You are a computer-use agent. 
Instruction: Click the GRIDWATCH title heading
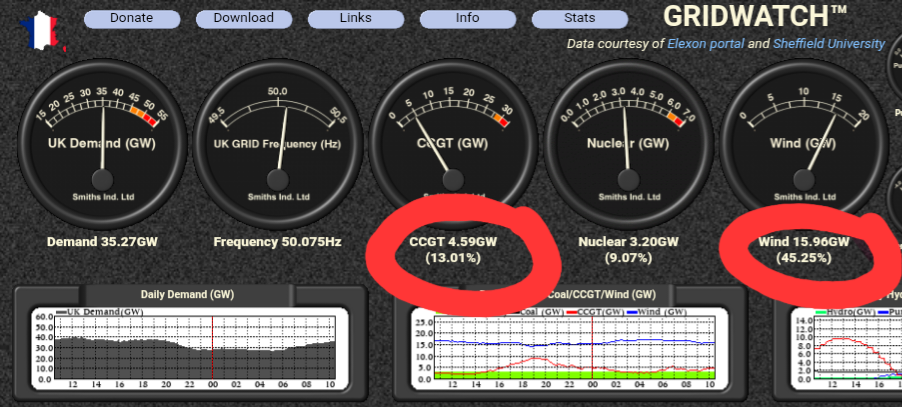tap(755, 17)
